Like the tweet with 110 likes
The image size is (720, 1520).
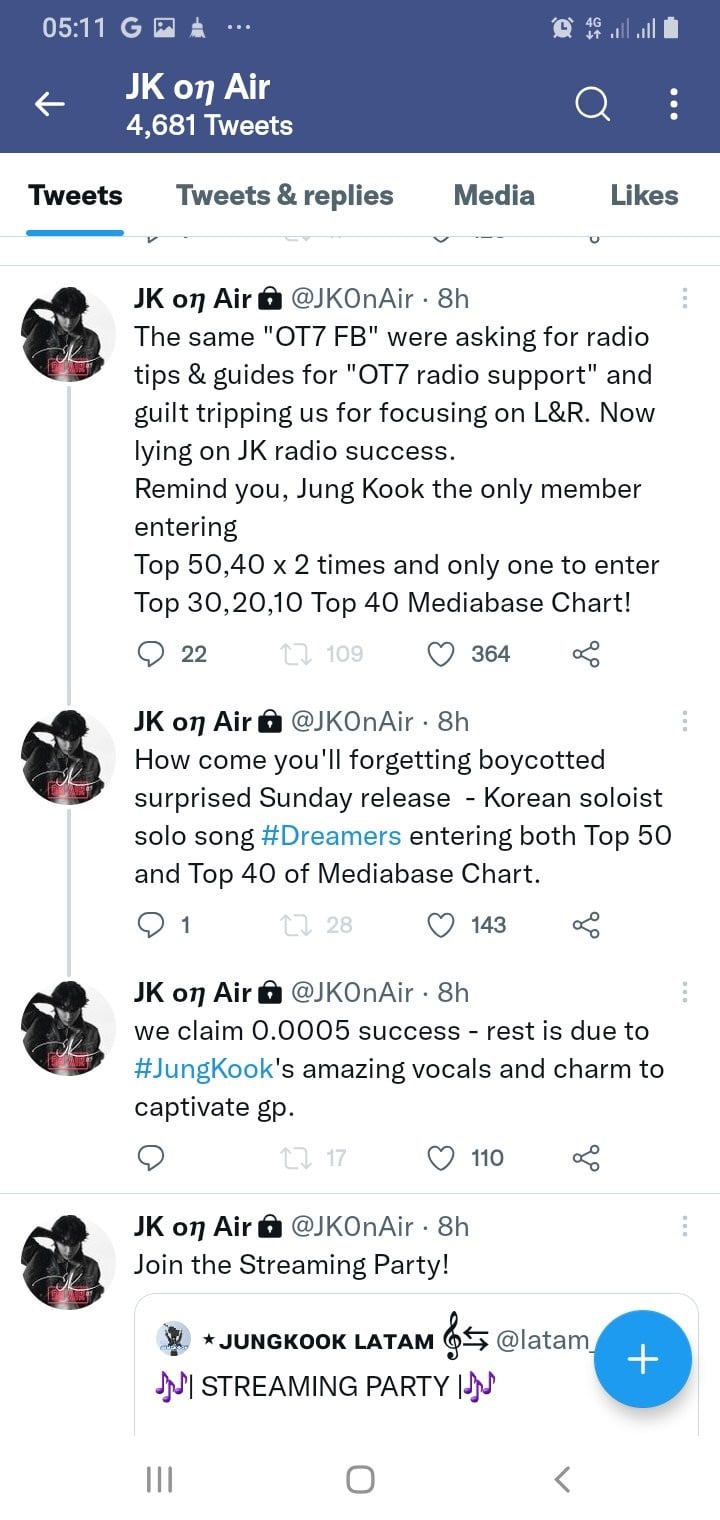click(441, 1158)
